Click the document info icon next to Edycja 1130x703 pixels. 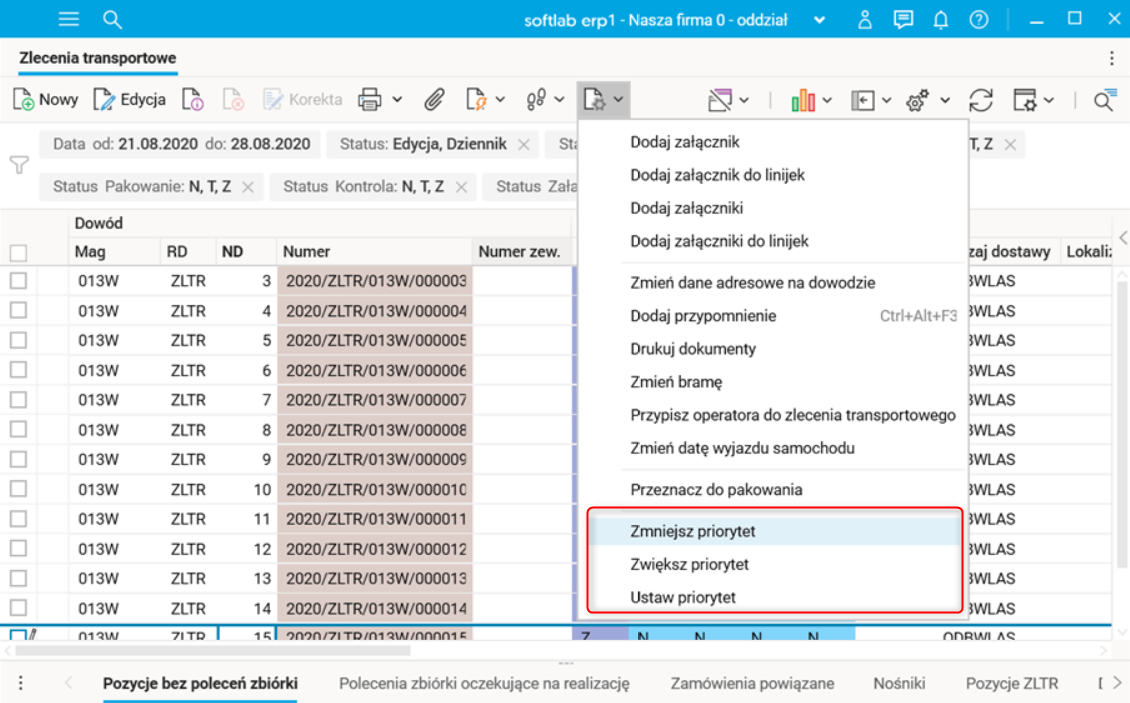coord(192,100)
